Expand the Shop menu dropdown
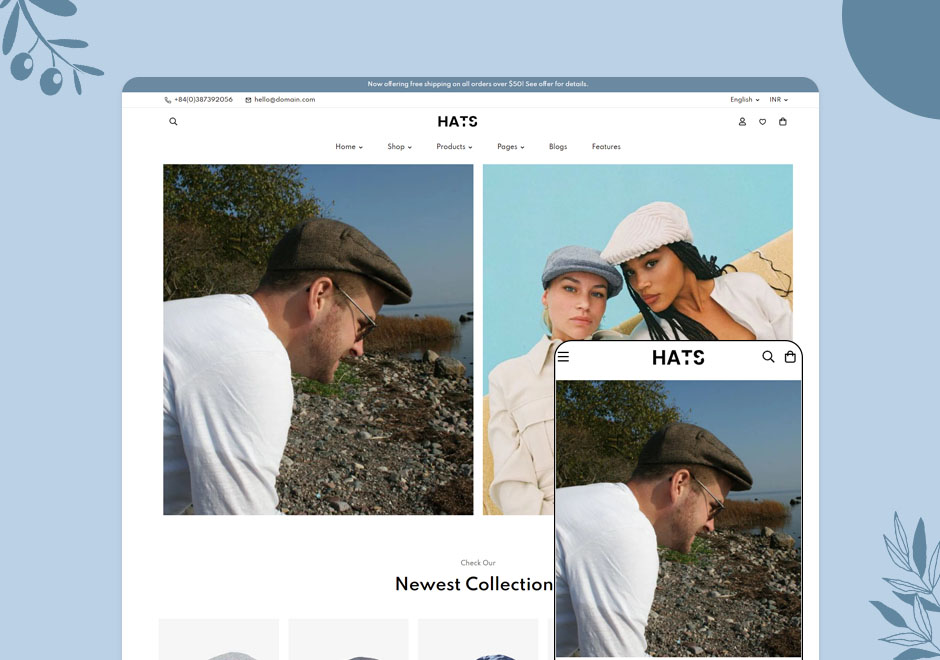Screen dimensions: 940x660 tap(399, 147)
